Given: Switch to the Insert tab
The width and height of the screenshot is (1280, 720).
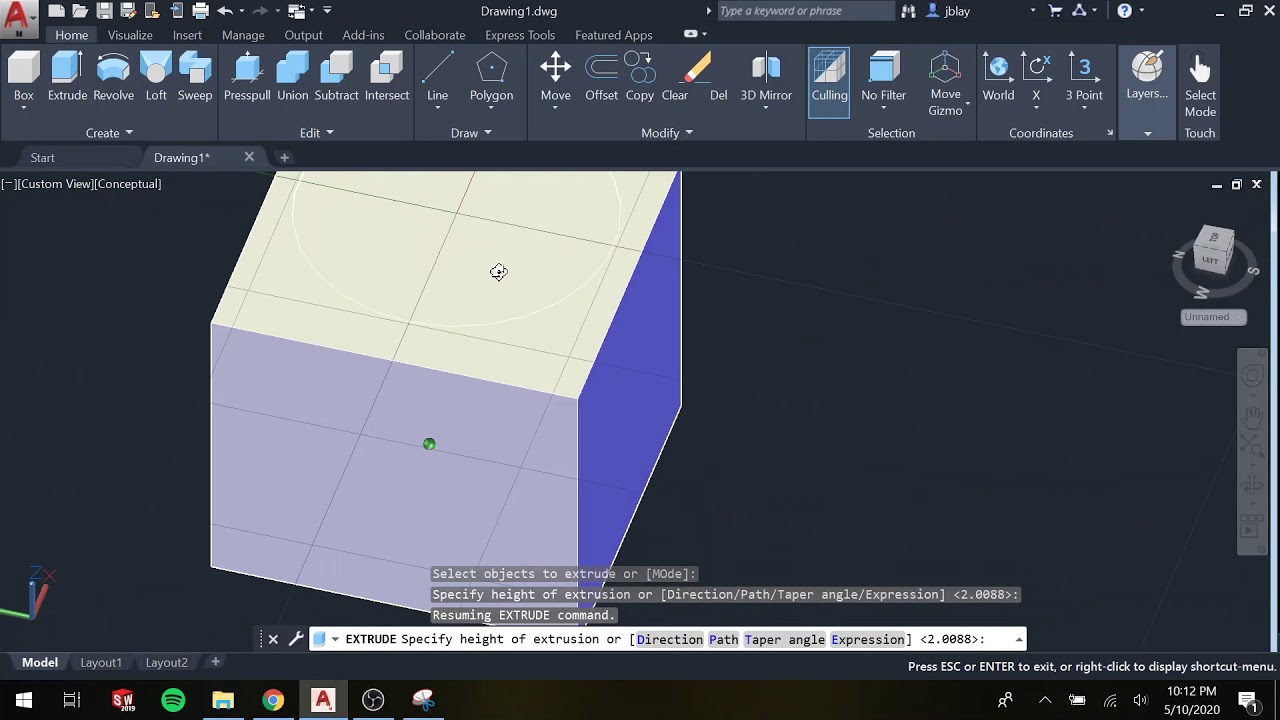Looking at the screenshot, I should coord(187,35).
